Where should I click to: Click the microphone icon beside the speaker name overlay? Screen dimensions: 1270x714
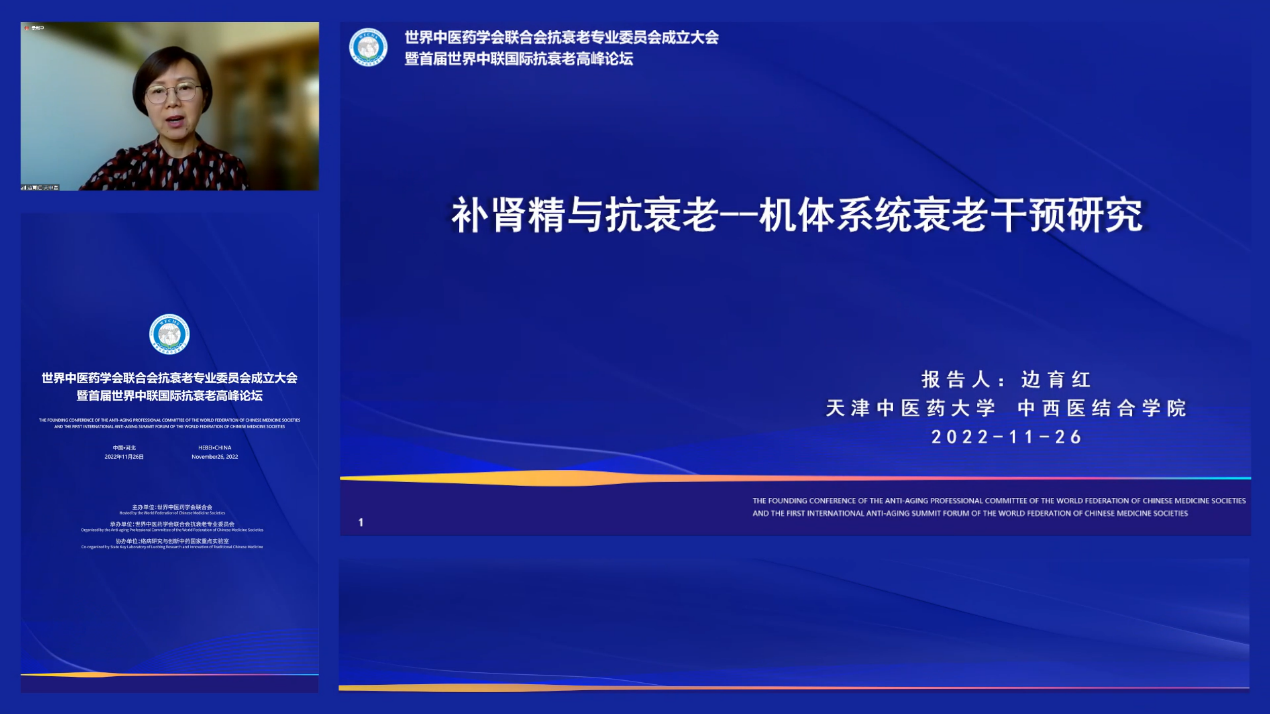point(23,187)
